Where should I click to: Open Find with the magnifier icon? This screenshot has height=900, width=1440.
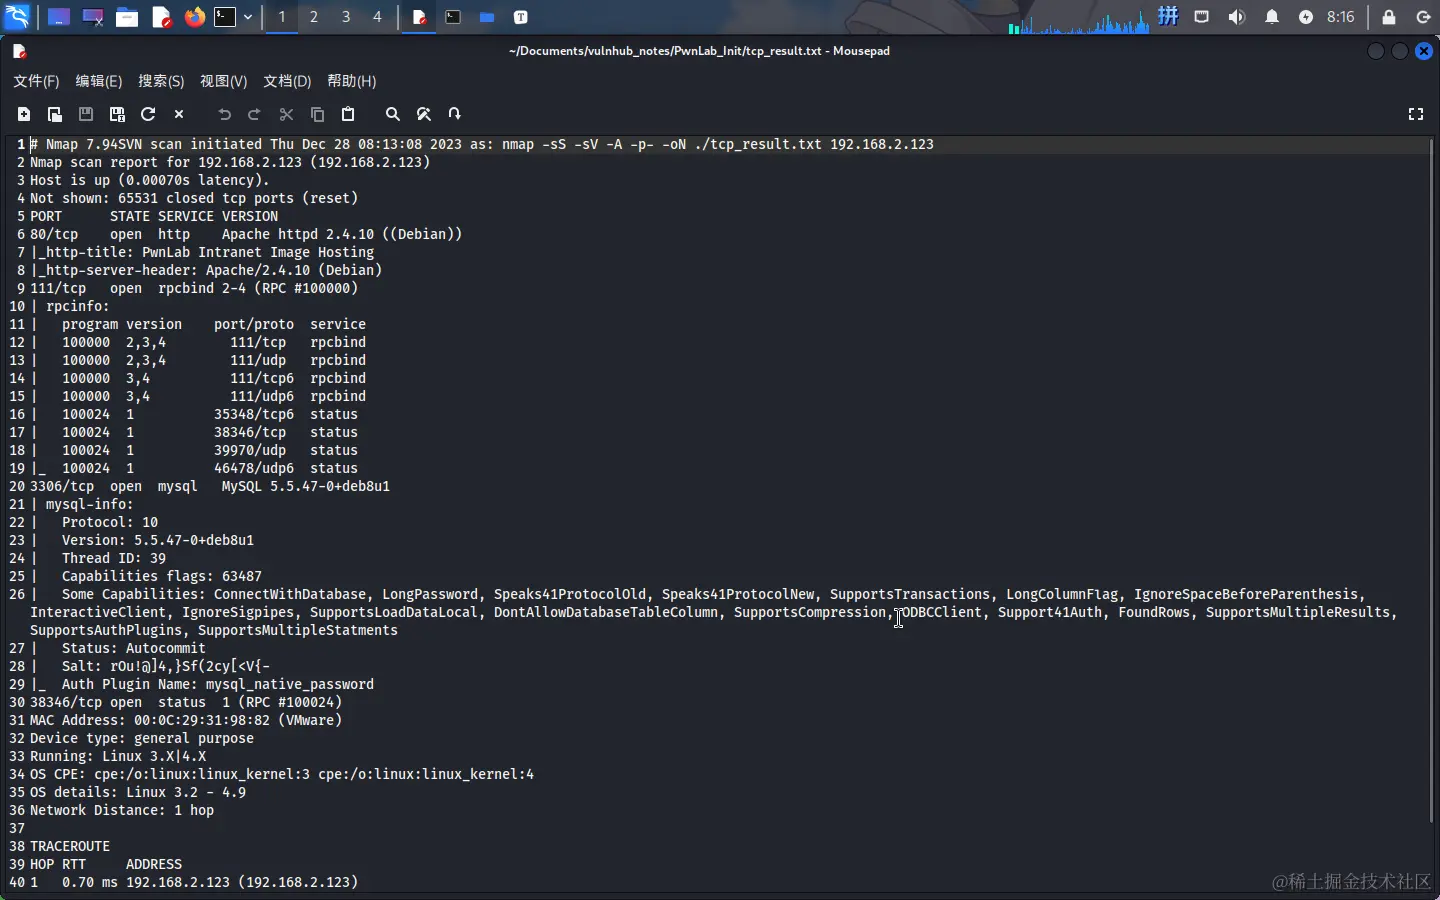[393, 114]
